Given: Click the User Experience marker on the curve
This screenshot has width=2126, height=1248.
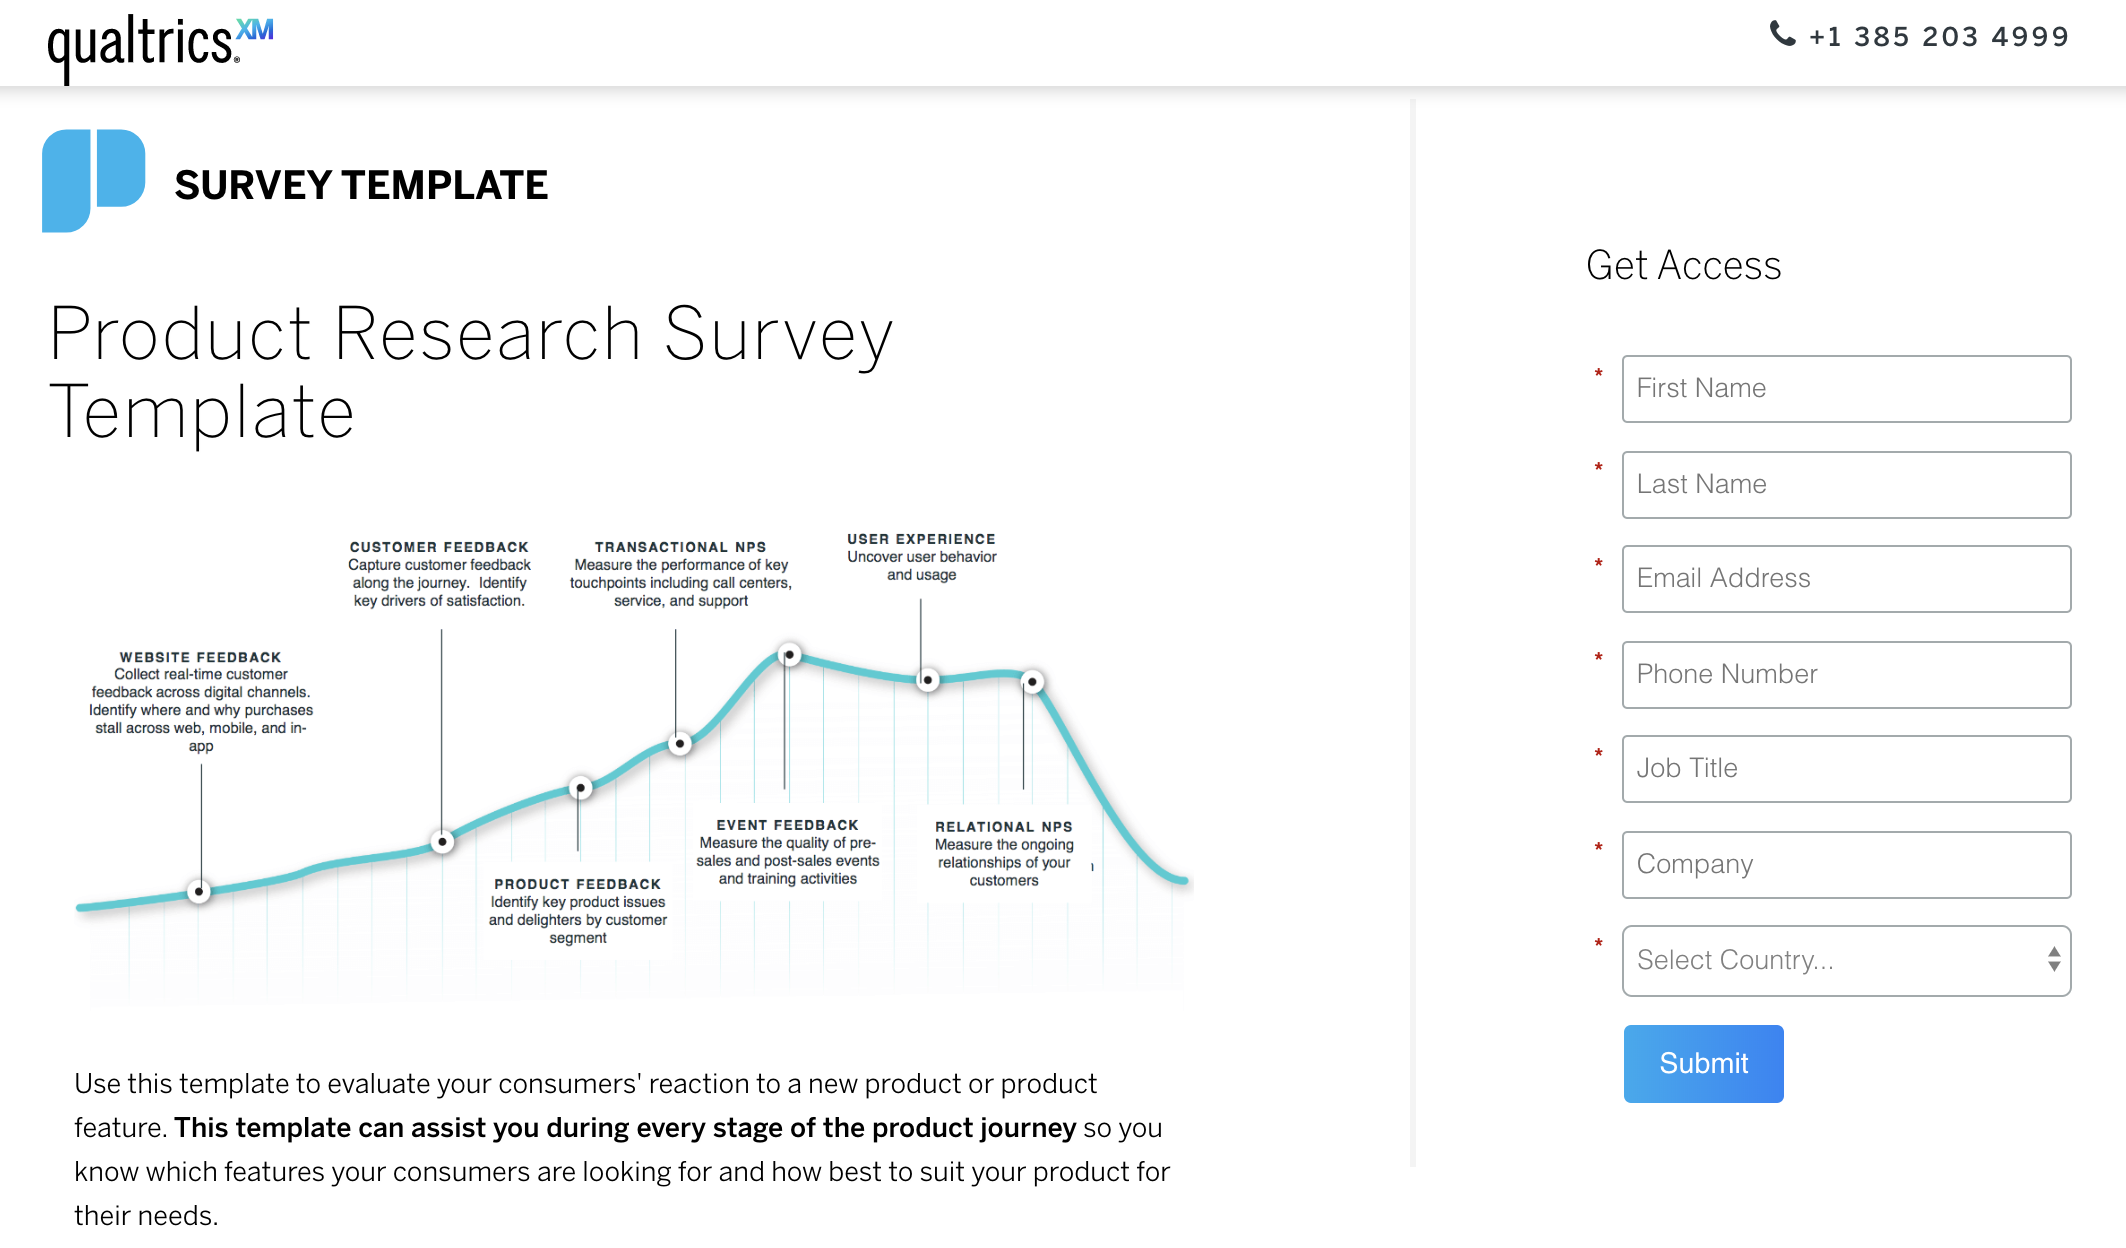Looking at the screenshot, I should [x=928, y=680].
